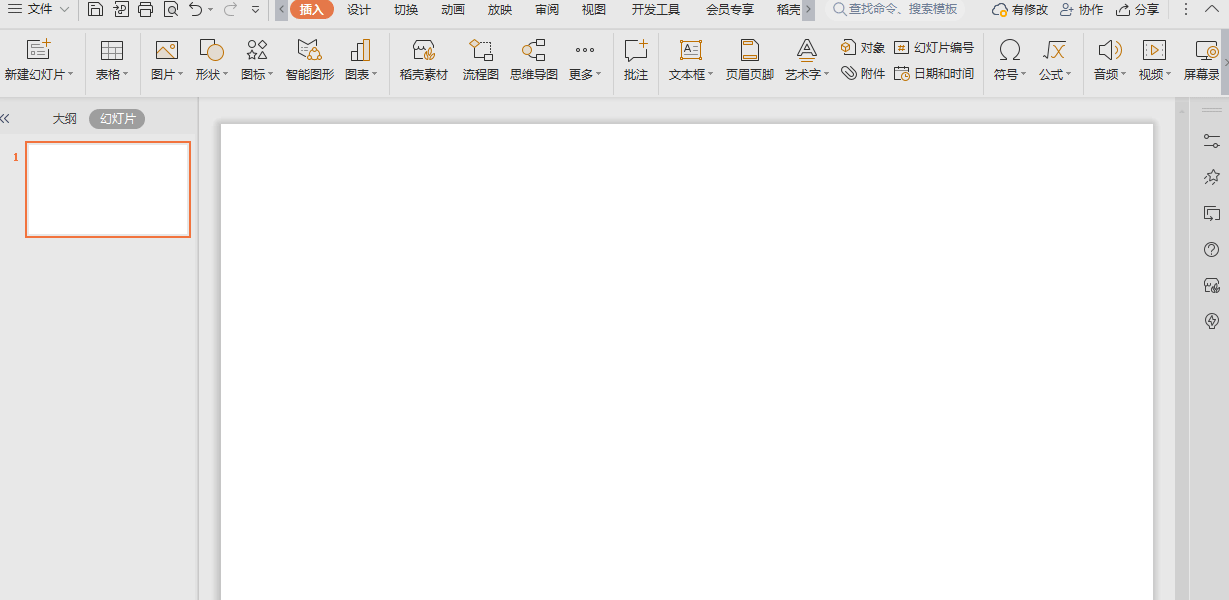The height and width of the screenshot is (600, 1229).
Task: Click the Print icon
Action: [146, 10]
